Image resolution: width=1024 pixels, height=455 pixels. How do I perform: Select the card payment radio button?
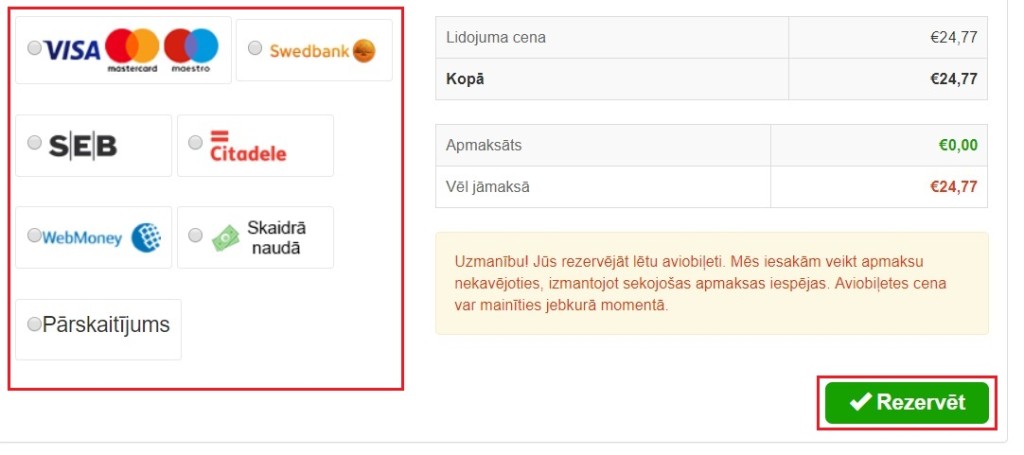35,48
